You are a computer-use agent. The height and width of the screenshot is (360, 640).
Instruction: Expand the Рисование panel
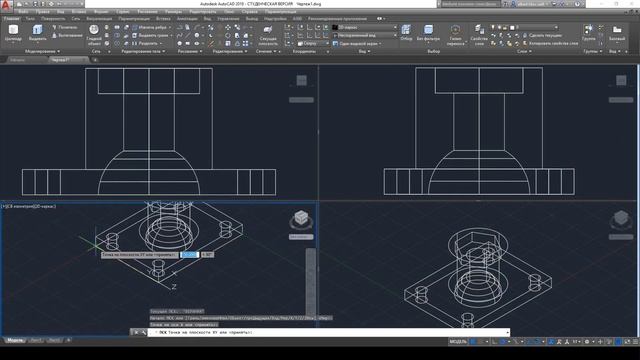click(190, 51)
